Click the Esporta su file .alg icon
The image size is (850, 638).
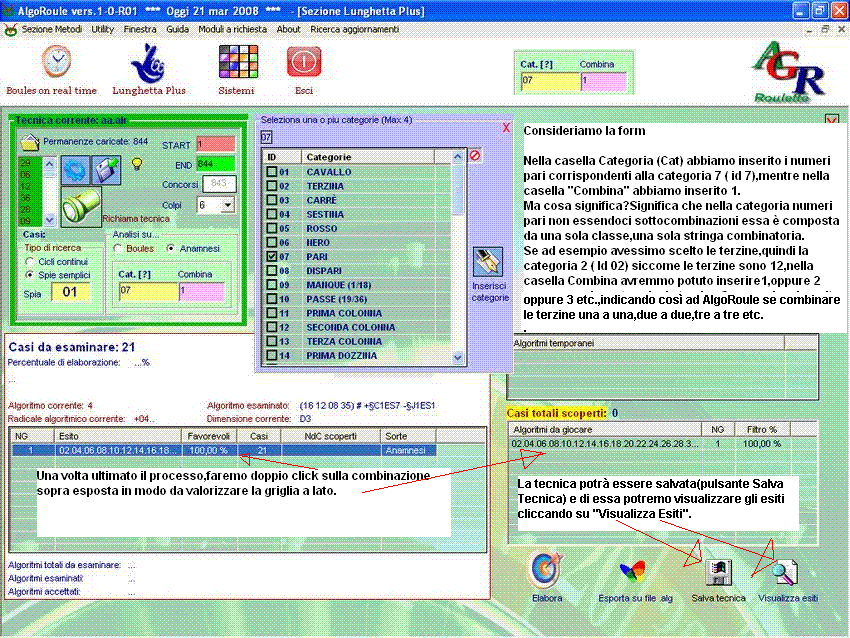point(633,572)
